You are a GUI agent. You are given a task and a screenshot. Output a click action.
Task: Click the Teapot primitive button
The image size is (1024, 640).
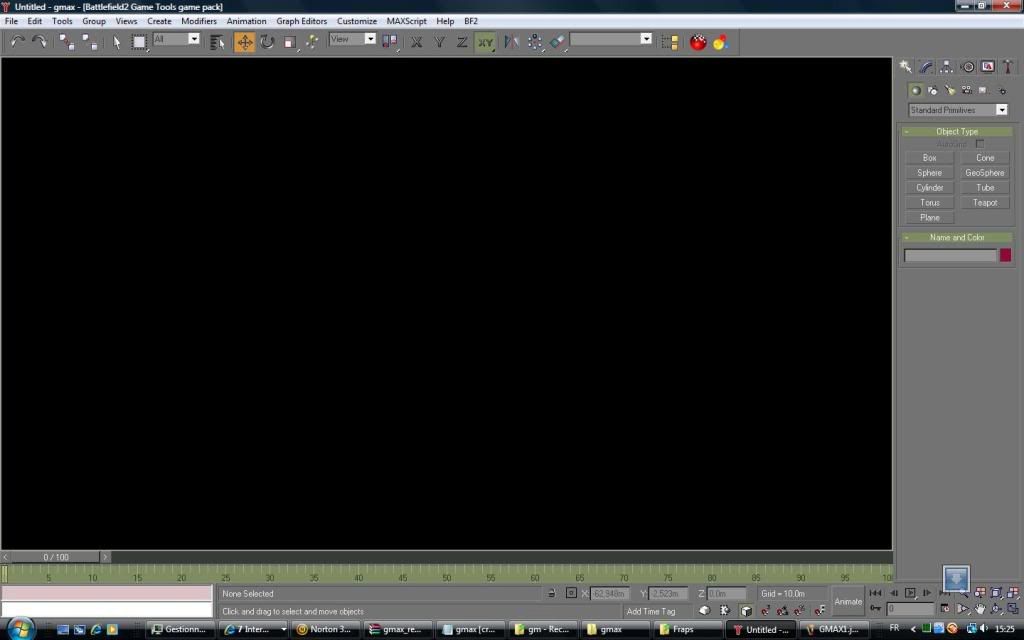pos(985,203)
